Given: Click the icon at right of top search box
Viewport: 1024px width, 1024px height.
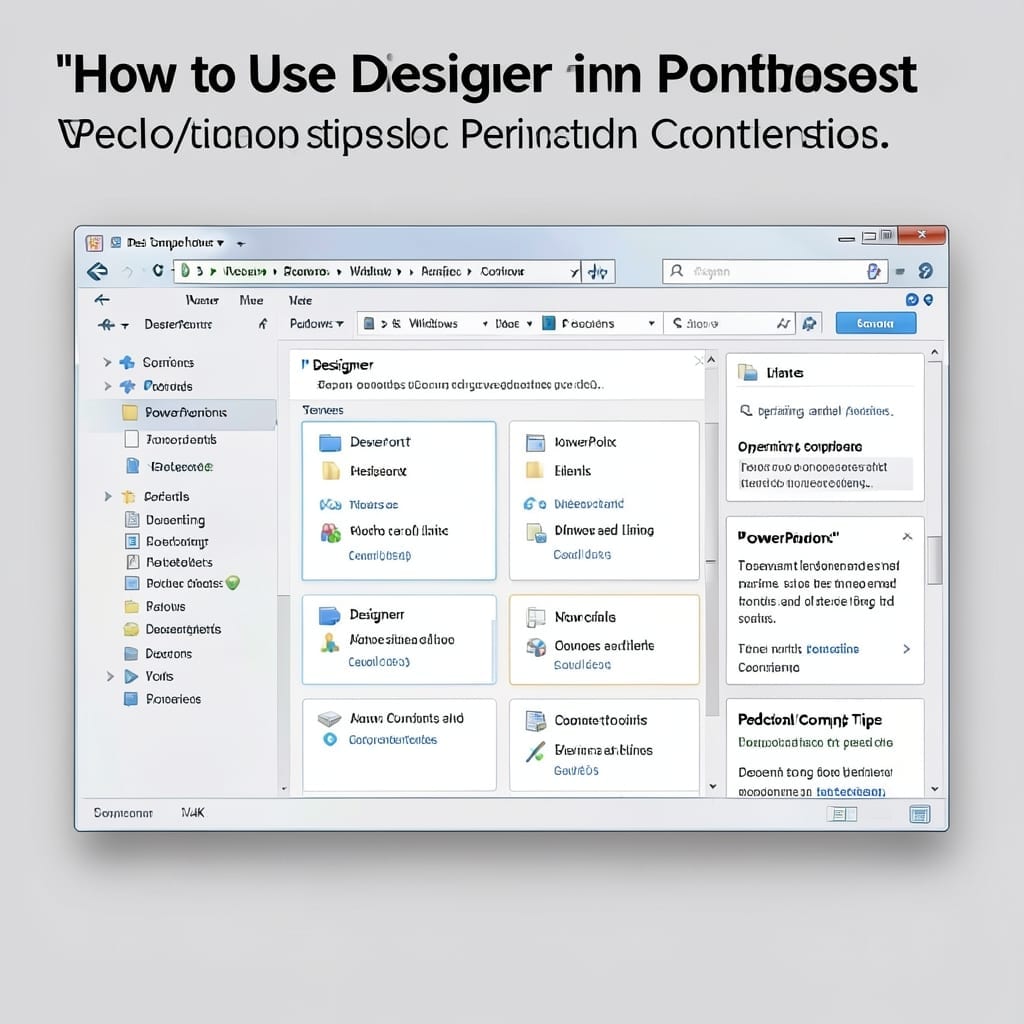Looking at the screenshot, I should (873, 272).
